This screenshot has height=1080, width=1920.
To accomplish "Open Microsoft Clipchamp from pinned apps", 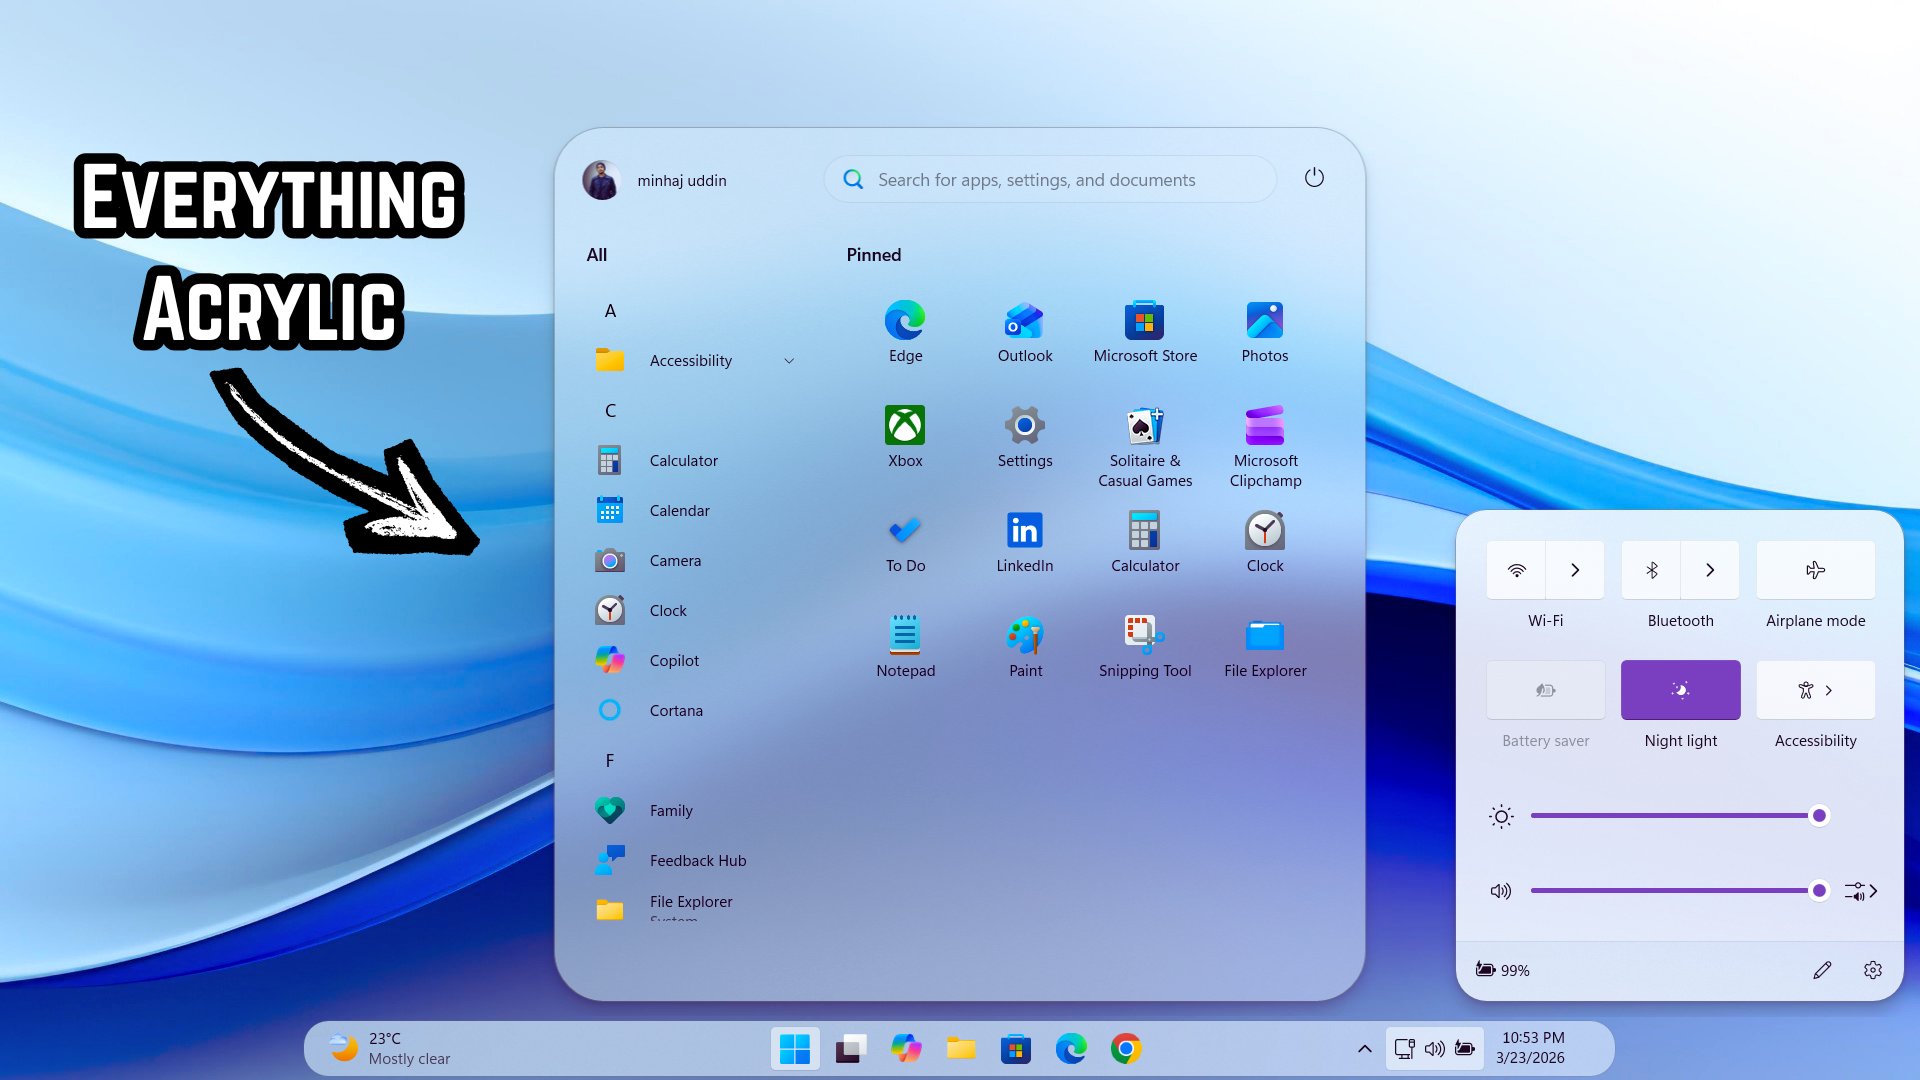I will point(1265,446).
